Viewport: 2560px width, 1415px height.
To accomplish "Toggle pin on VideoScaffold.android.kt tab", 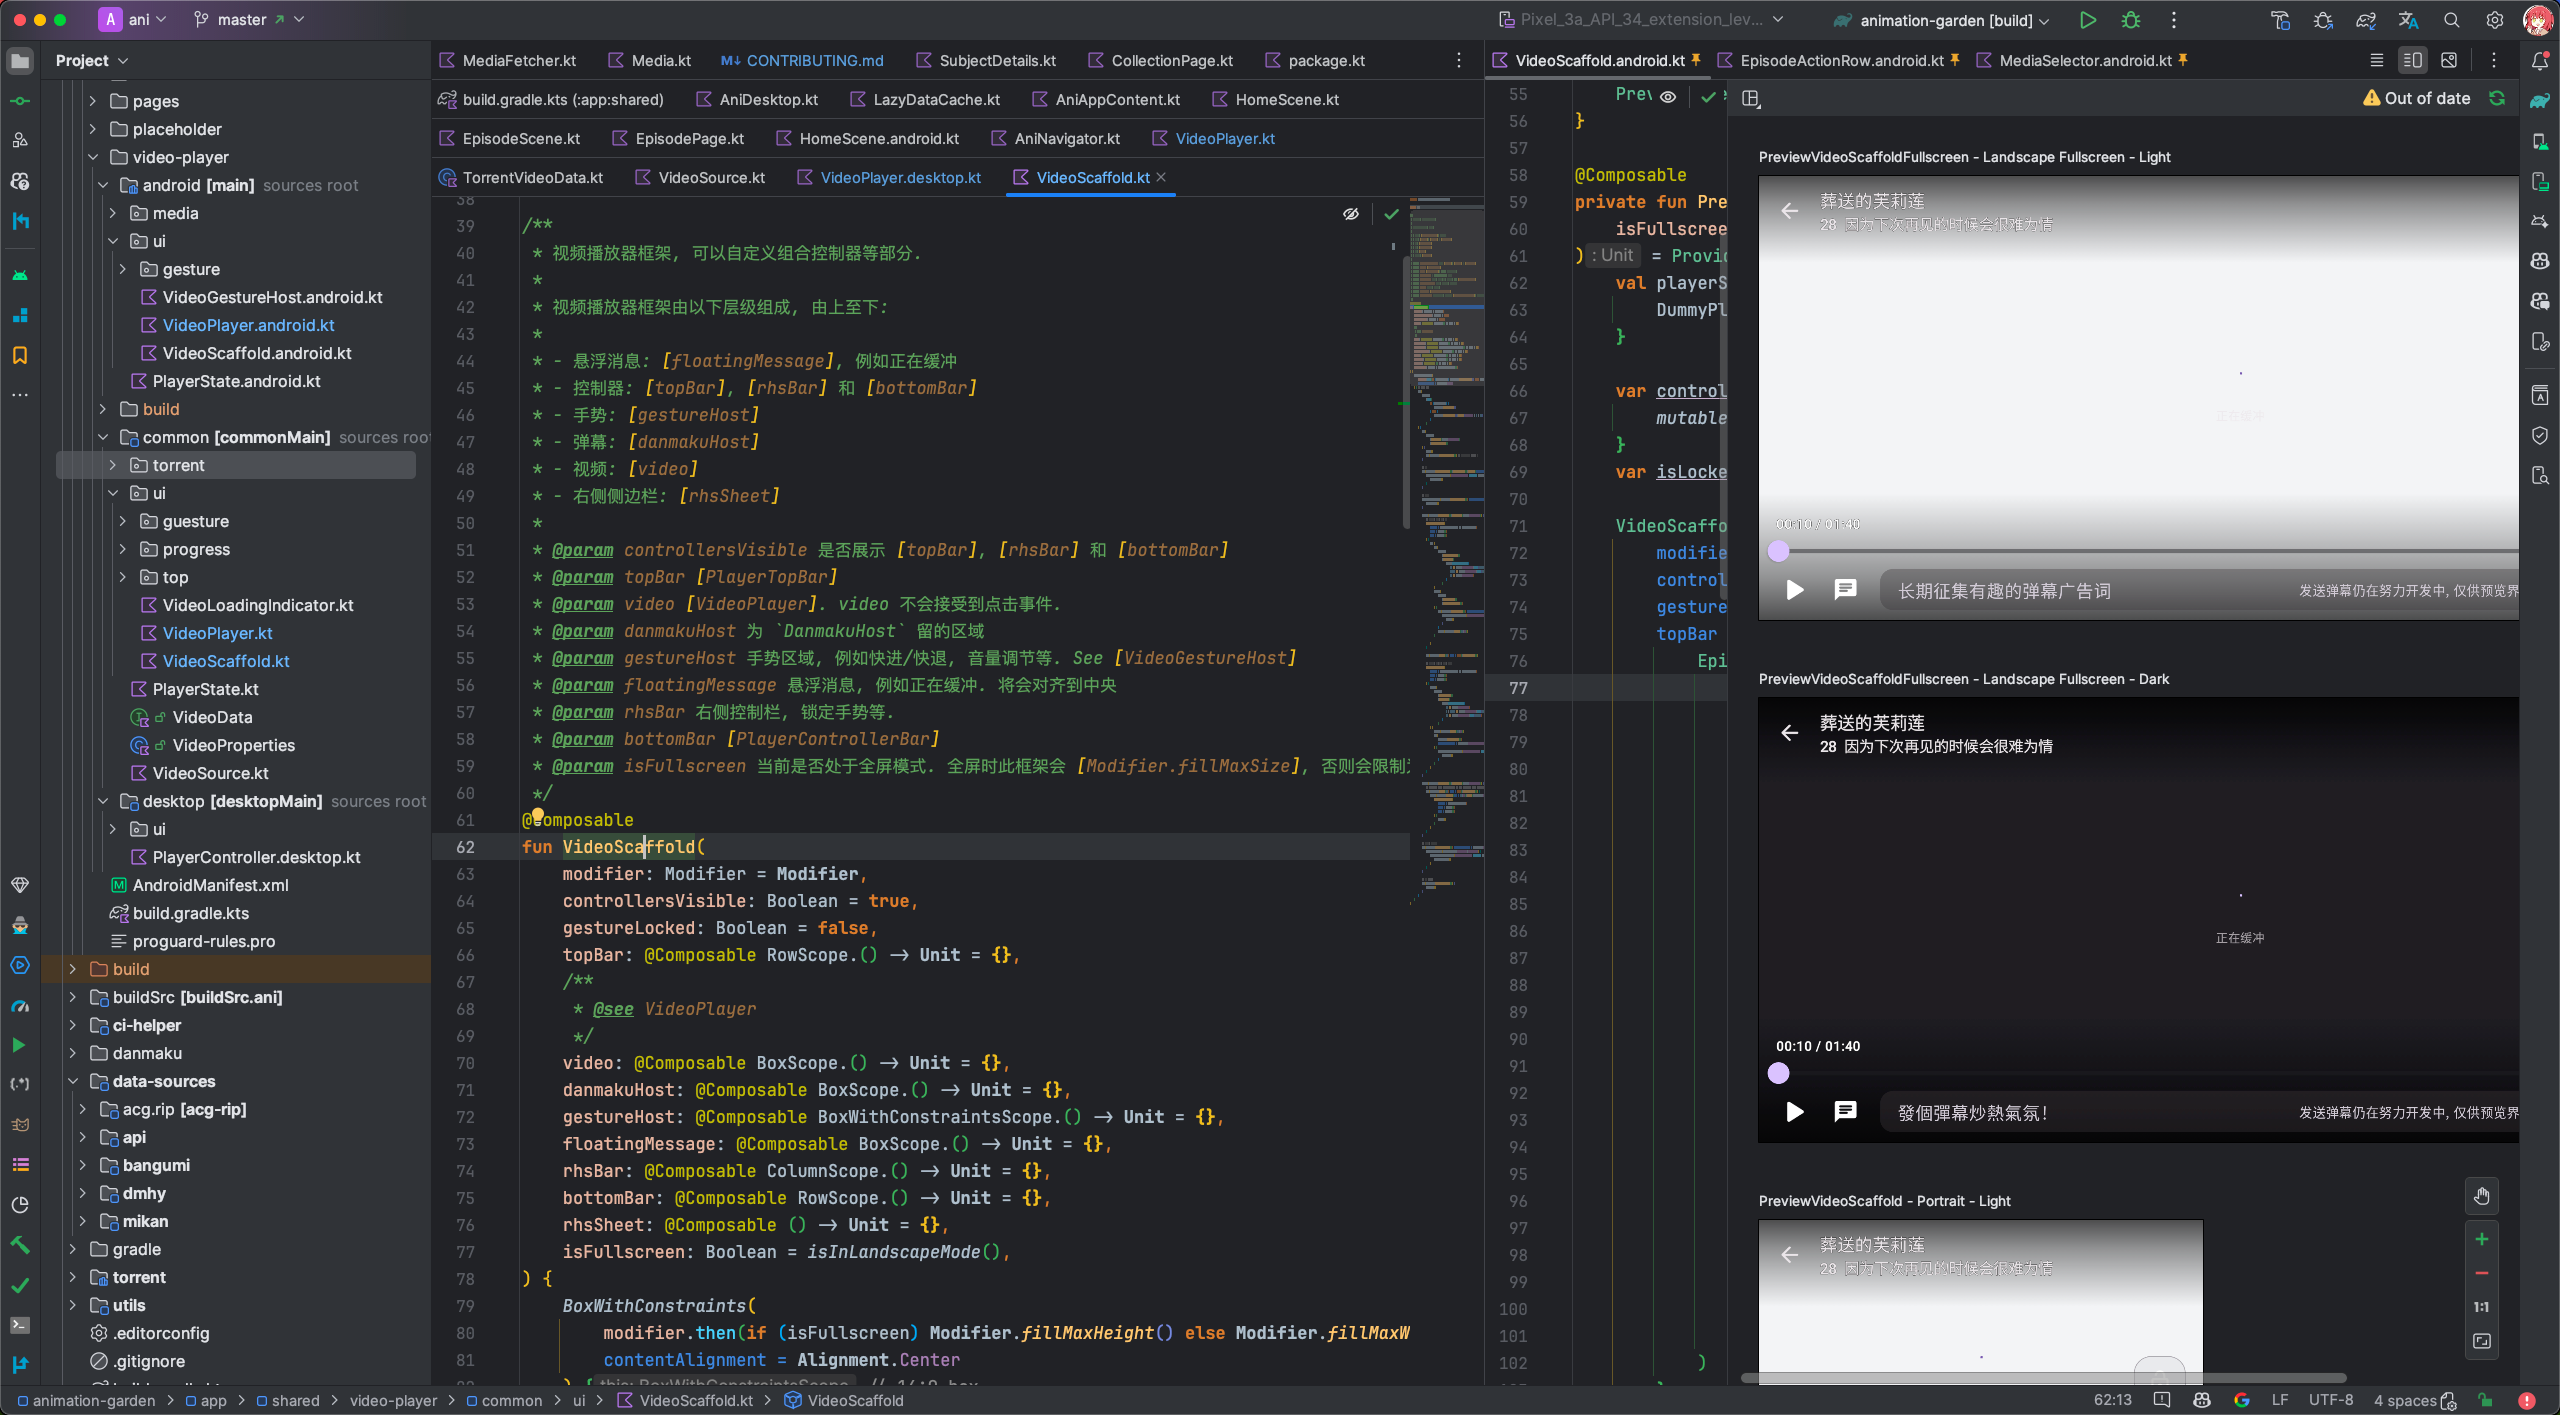I will coord(1696,60).
